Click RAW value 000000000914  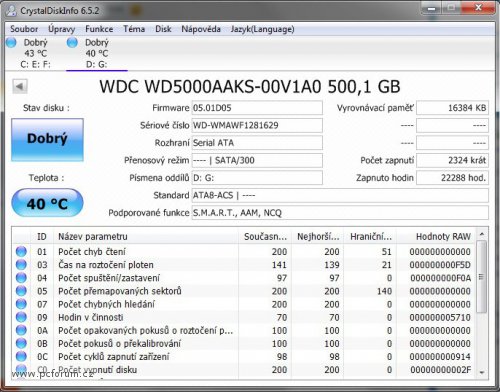440,356
